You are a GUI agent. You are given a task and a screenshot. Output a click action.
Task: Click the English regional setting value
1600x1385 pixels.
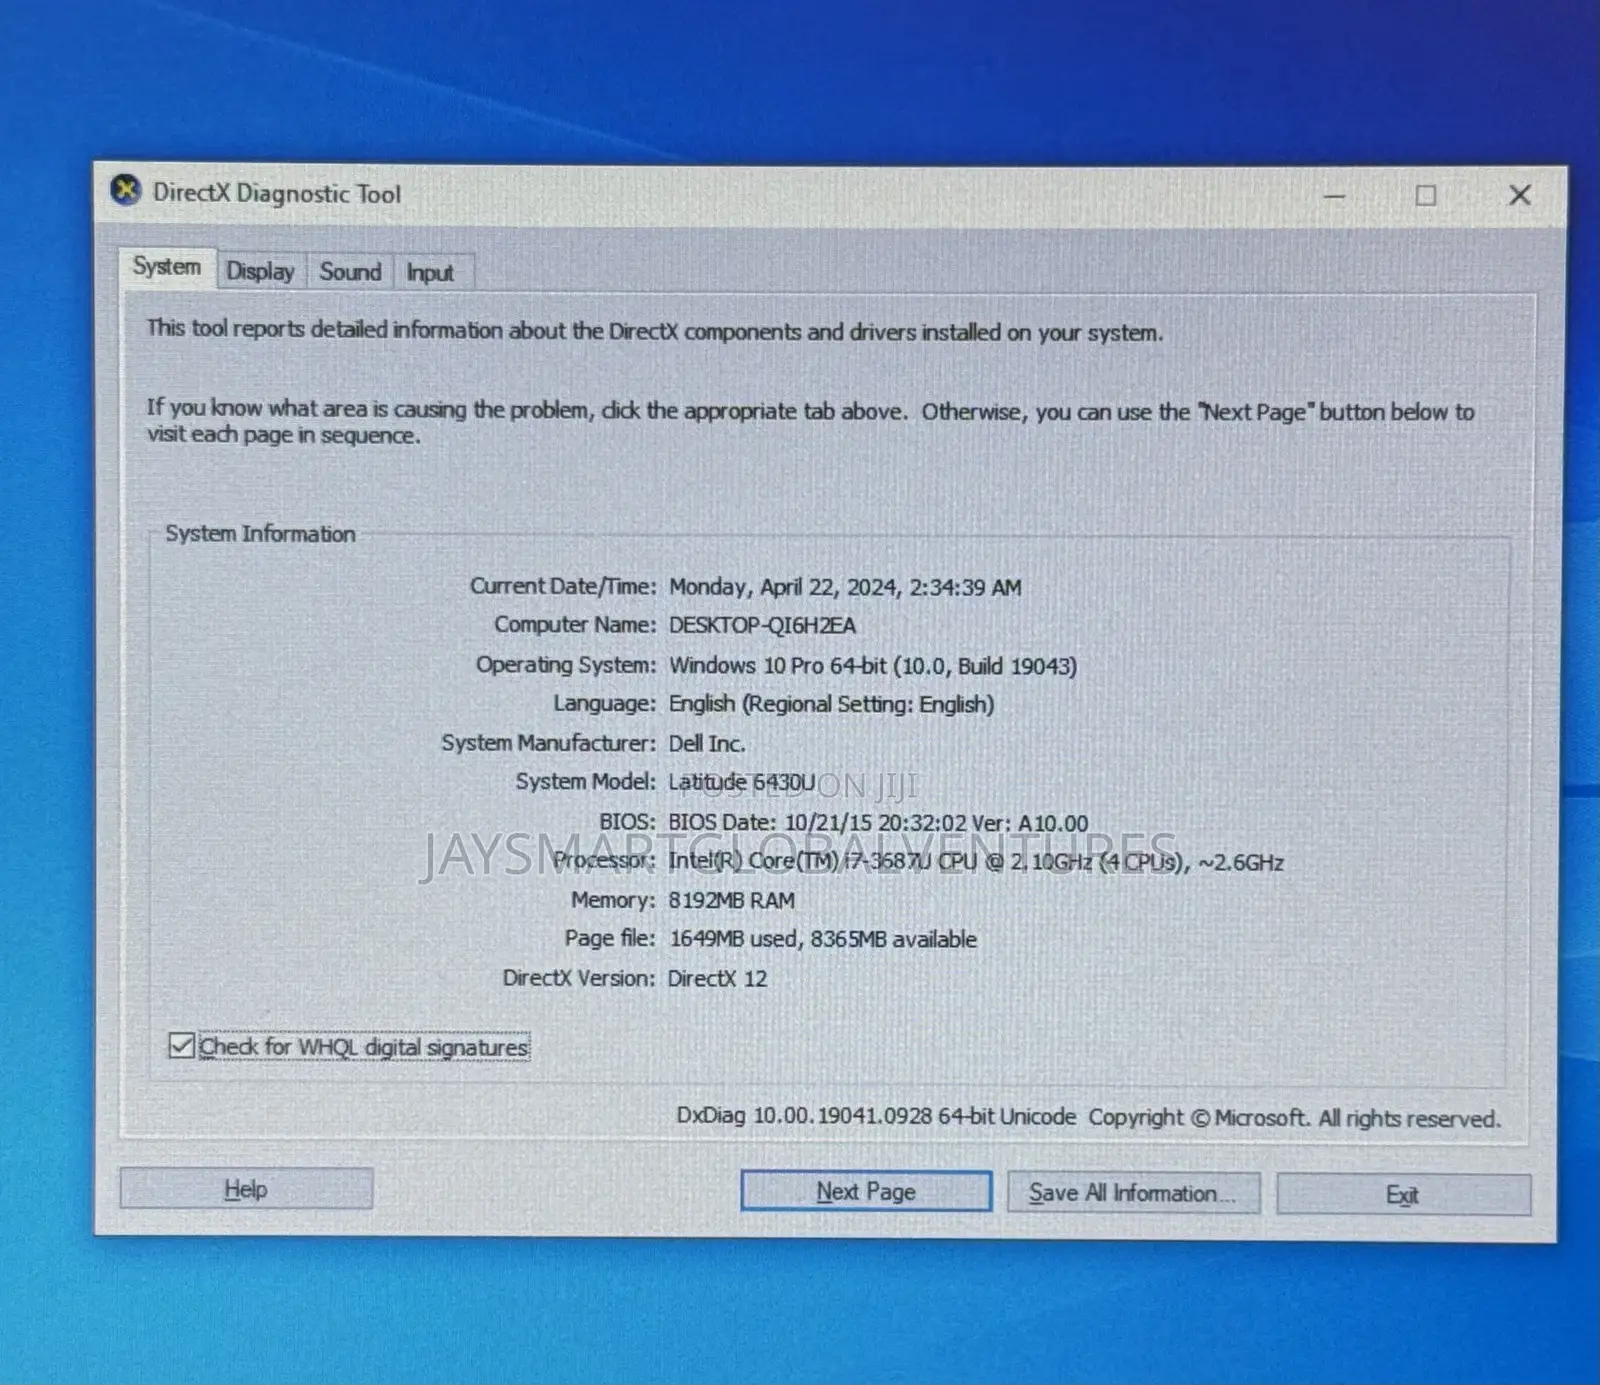(x=832, y=705)
